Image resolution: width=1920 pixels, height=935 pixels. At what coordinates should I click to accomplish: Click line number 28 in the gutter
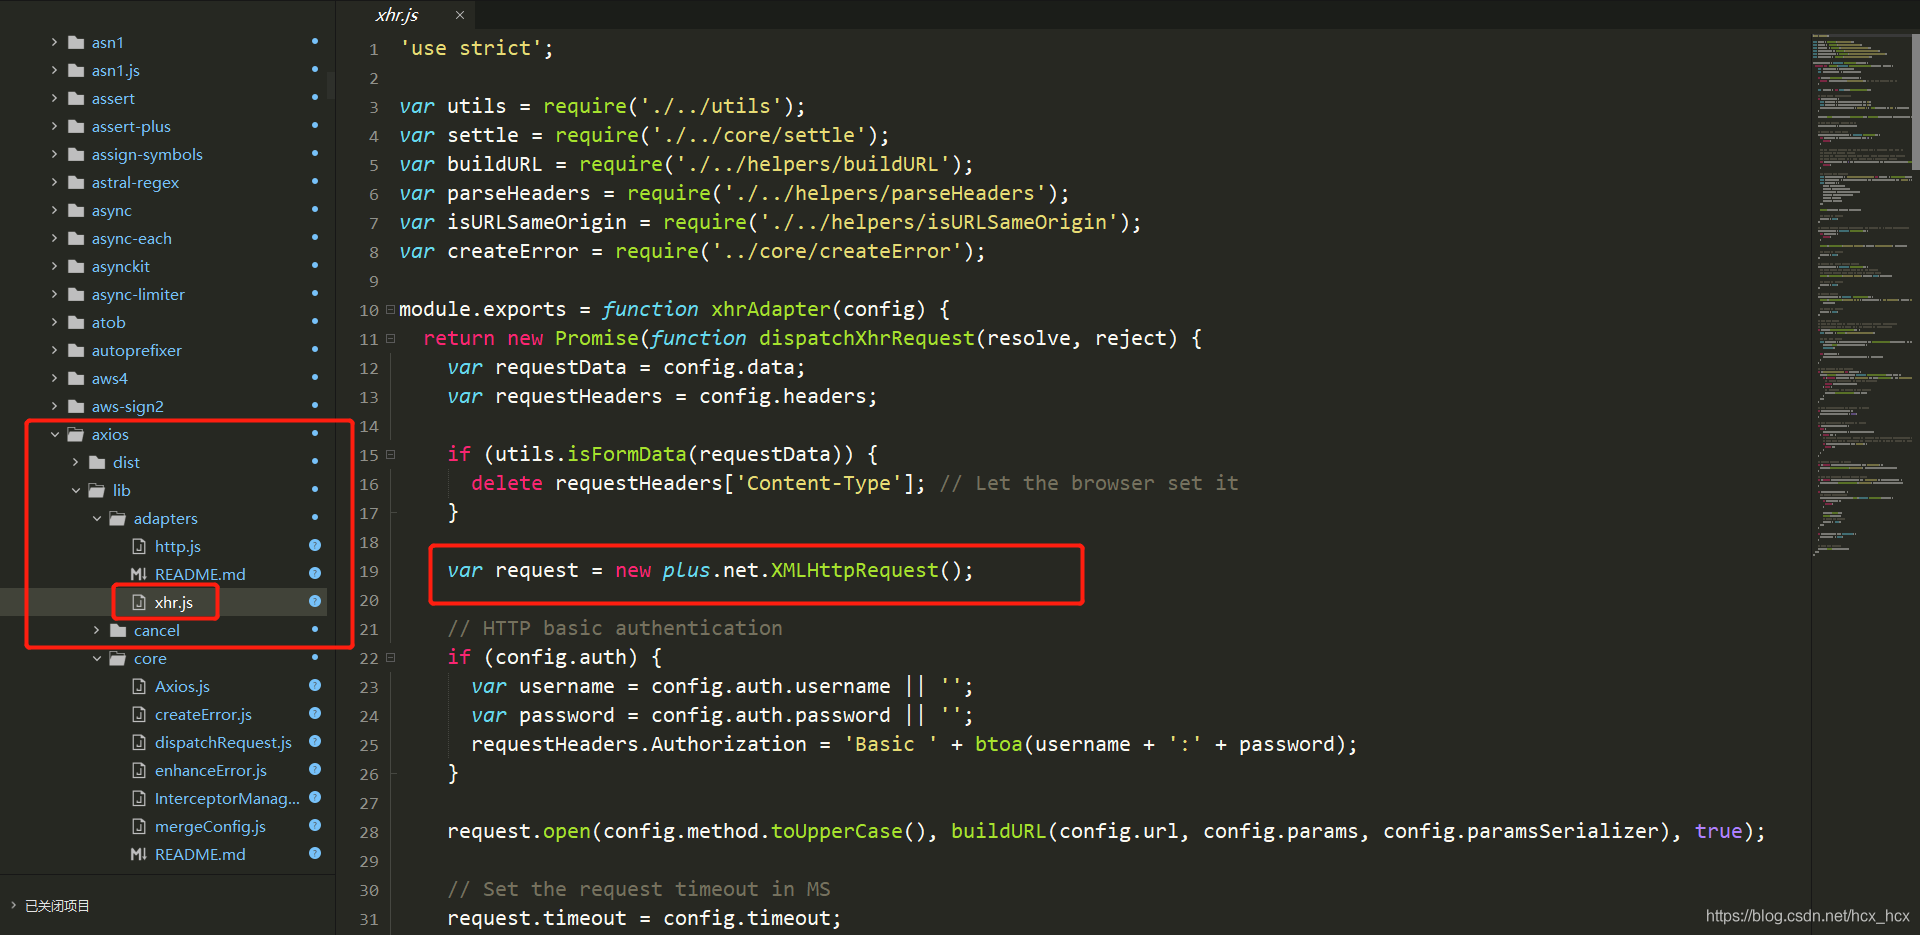pyautogui.click(x=369, y=832)
